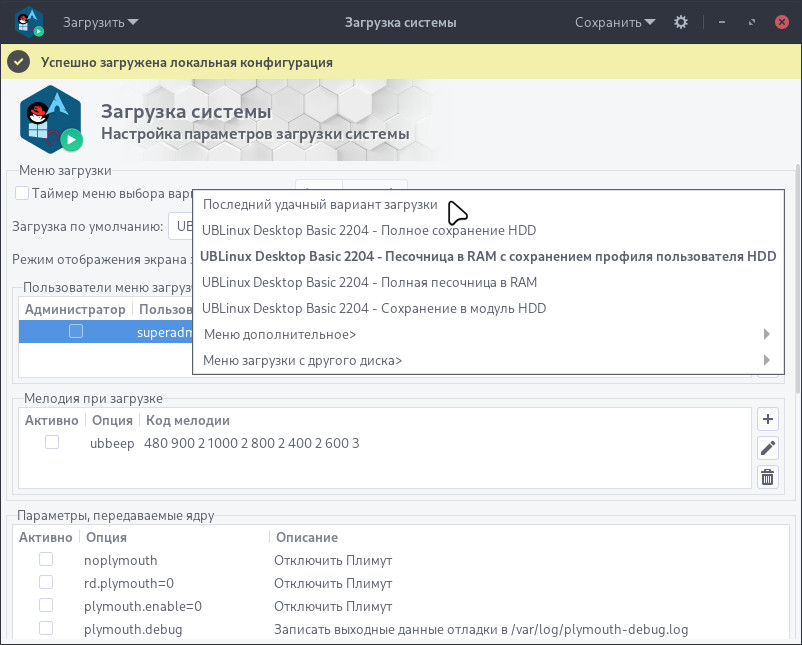
Task: Minimize the window
Action: pyautogui.click(x=722, y=22)
